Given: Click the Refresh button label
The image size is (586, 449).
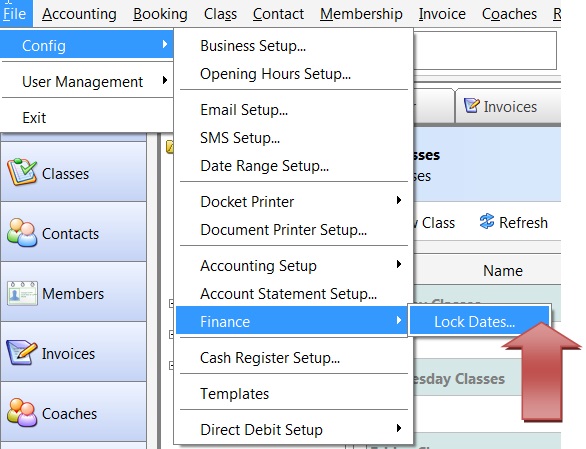Looking at the screenshot, I should (523, 222).
